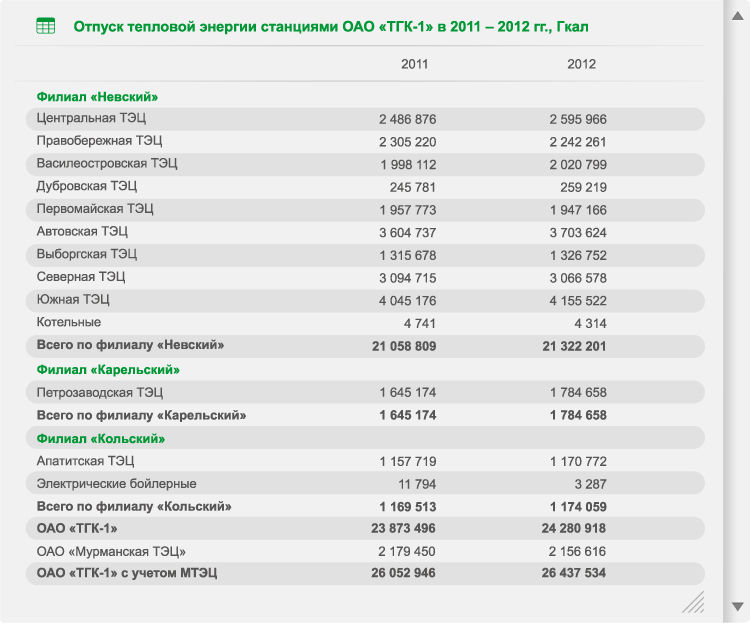The height and width of the screenshot is (627, 750).
Task: Click value 4 045 176 for Южная ТЭЦ
Action: [x=408, y=301]
